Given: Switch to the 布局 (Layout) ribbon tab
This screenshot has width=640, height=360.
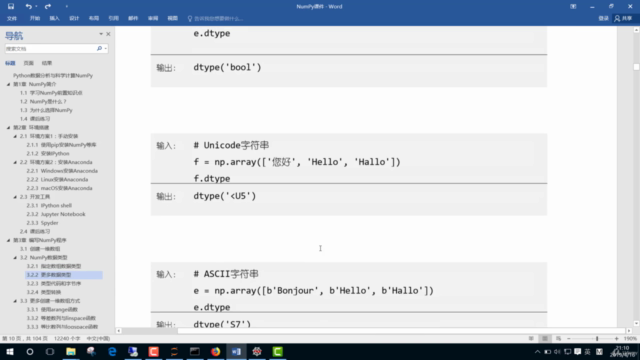Looking at the screenshot, I should (94, 18).
